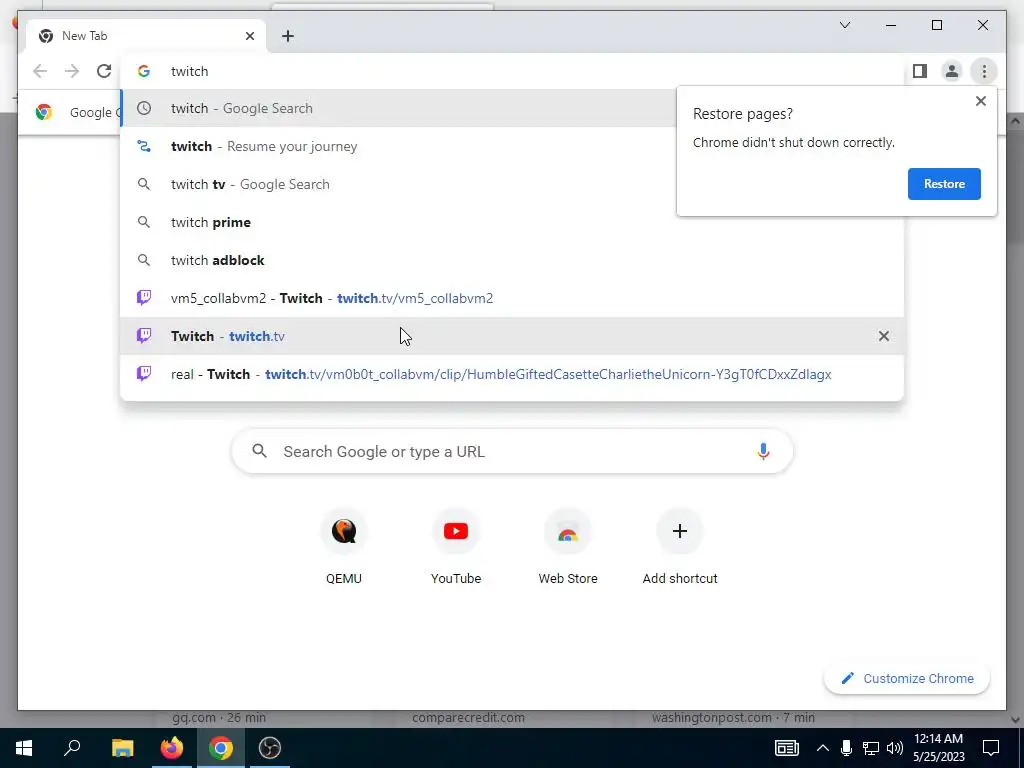Click the Chrome forward navigation arrow
1024x768 pixels.
tap(72, 71)
